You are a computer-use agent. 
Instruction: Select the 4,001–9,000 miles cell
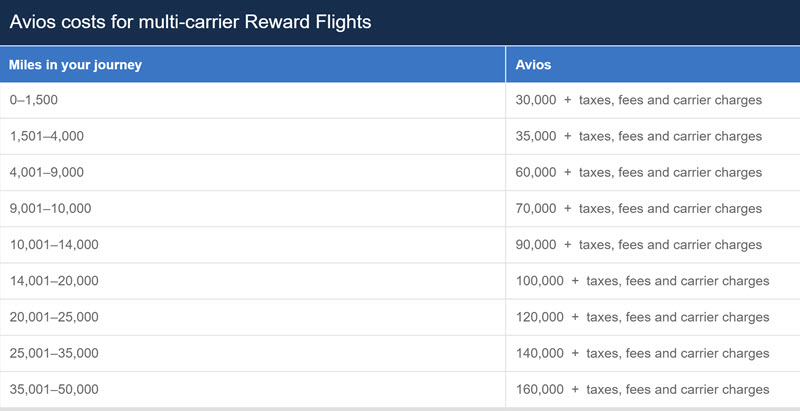[x=253, y=173]
